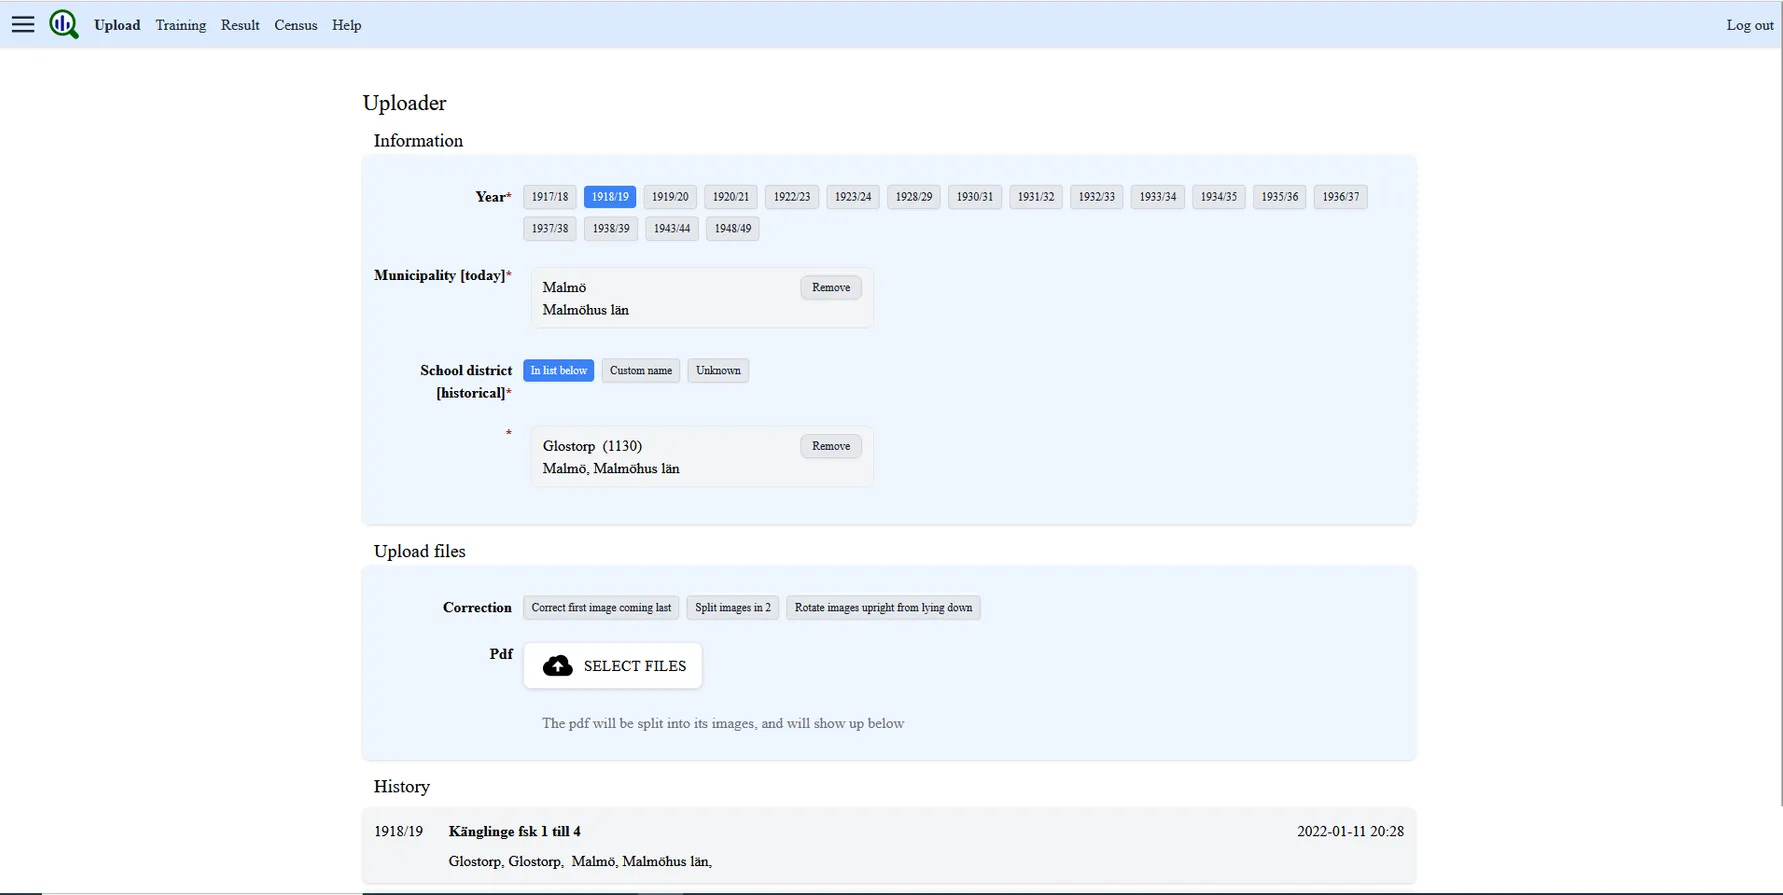Open the Känglinge fsk 1 till 4 history entry
The height and width of the screenshot is (895, 1783).
click(514, 832)
